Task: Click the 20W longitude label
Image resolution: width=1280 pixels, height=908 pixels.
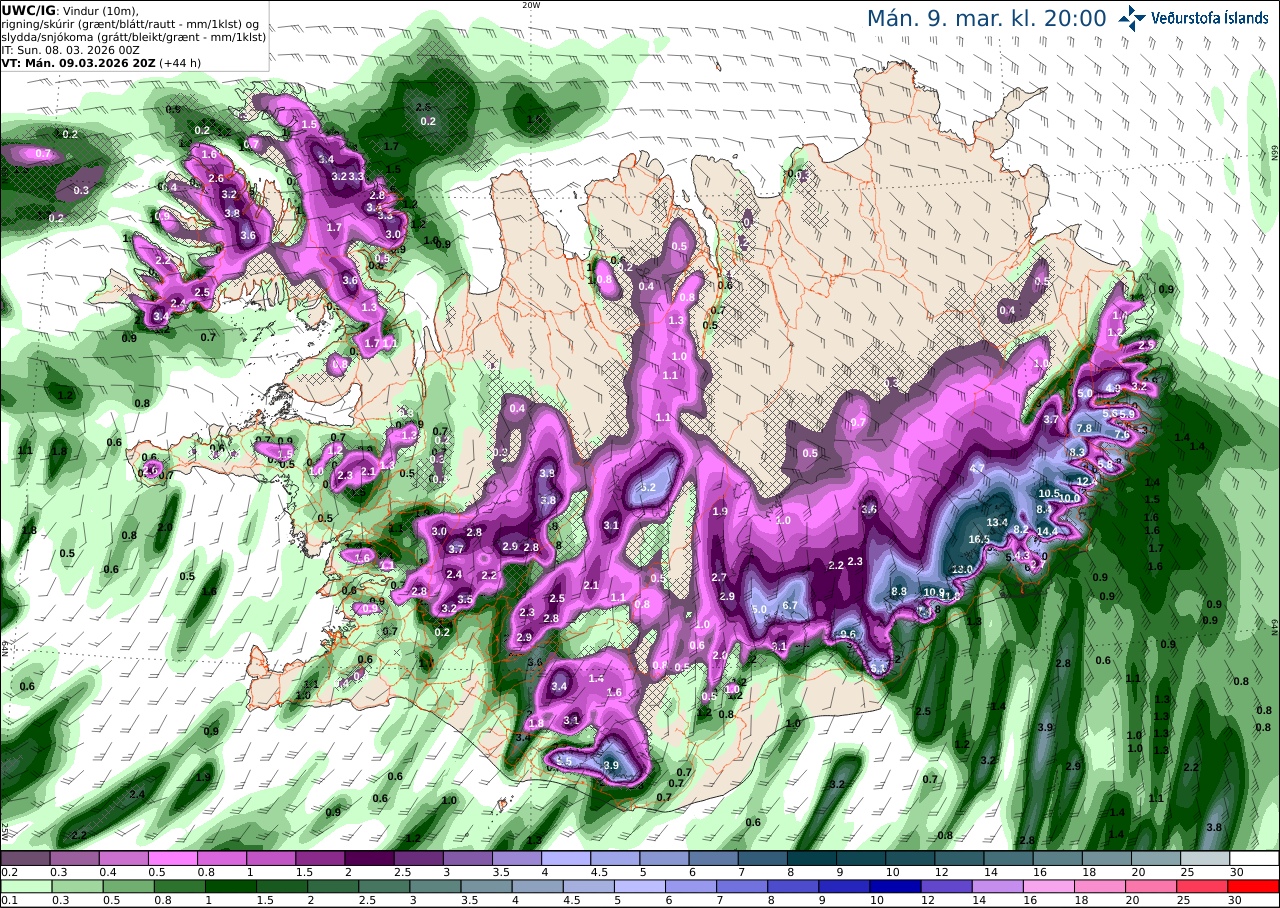Action: (531, 5)
